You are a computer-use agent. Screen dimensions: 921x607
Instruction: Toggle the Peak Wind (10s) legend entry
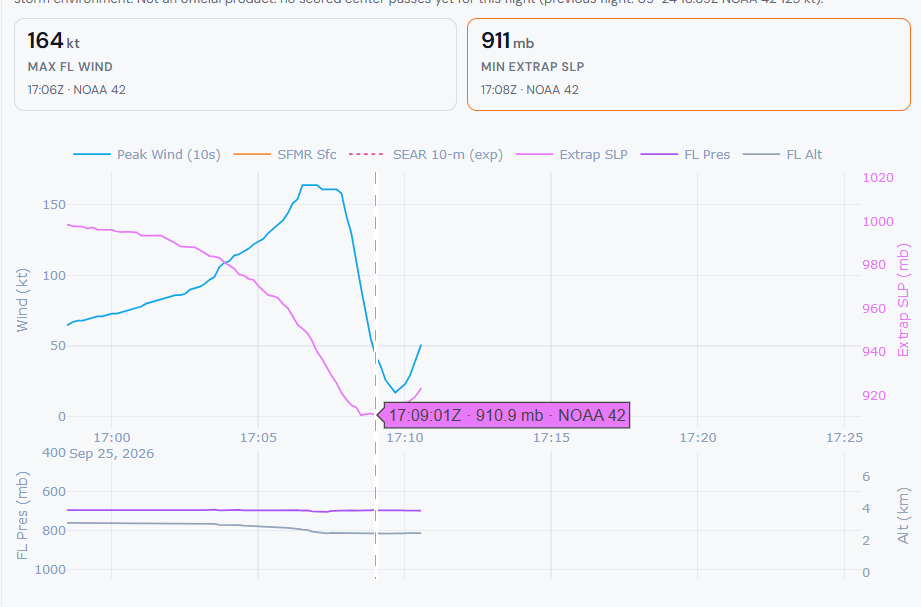tap(147, 155)
